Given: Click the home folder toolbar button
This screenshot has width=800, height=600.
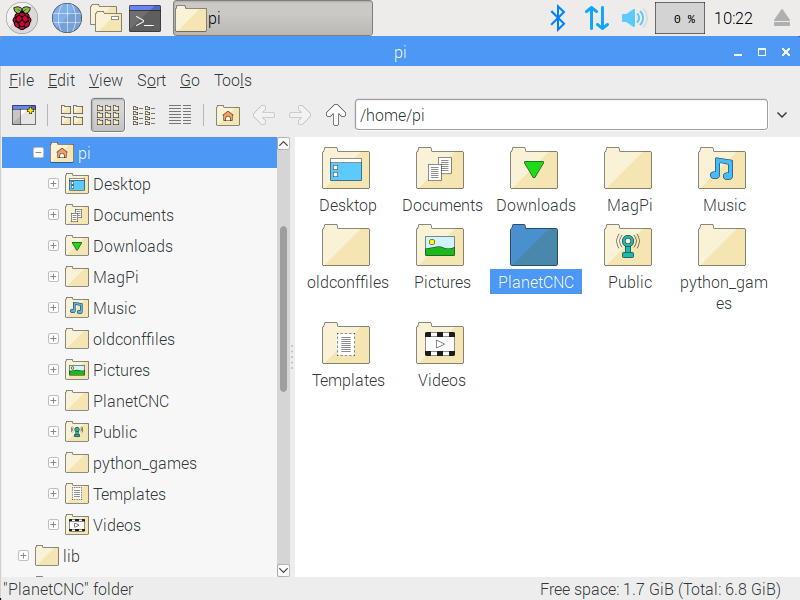Looking at the screenshot, I should (x=228, y=115).
